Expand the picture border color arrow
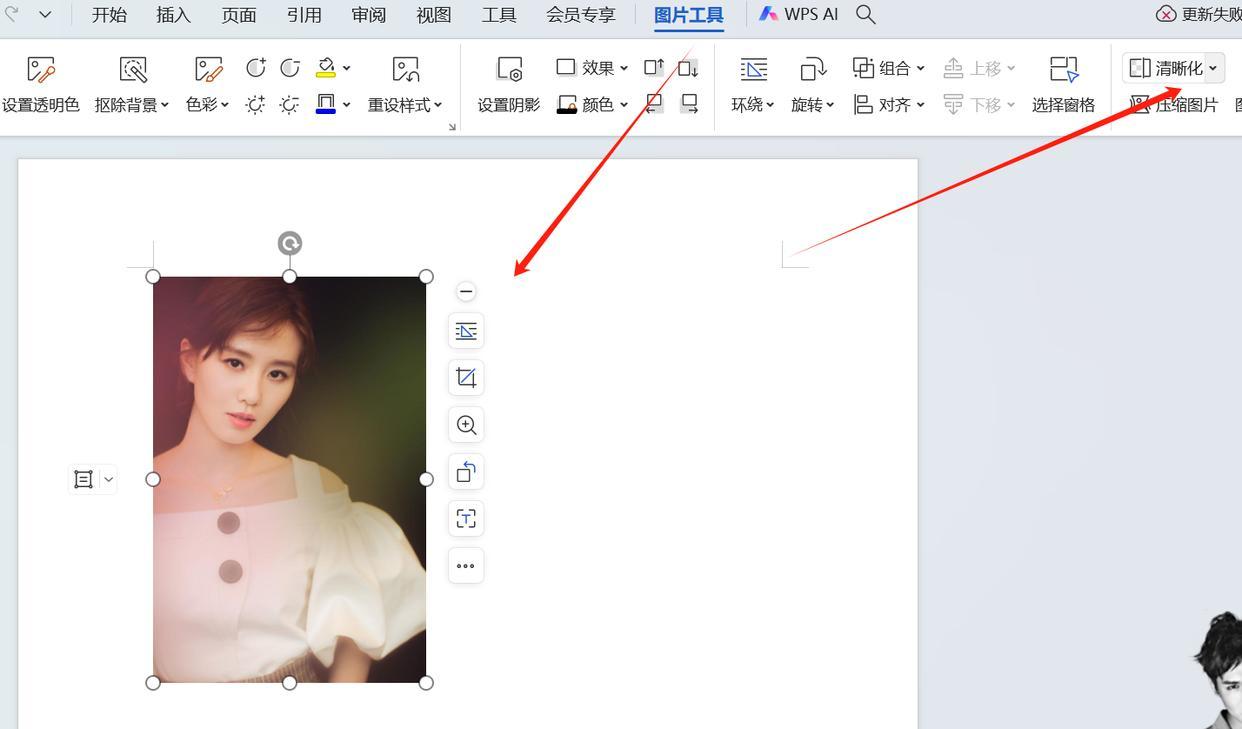Viewport: 1242px width, 729px height. (x=347, y=104)
